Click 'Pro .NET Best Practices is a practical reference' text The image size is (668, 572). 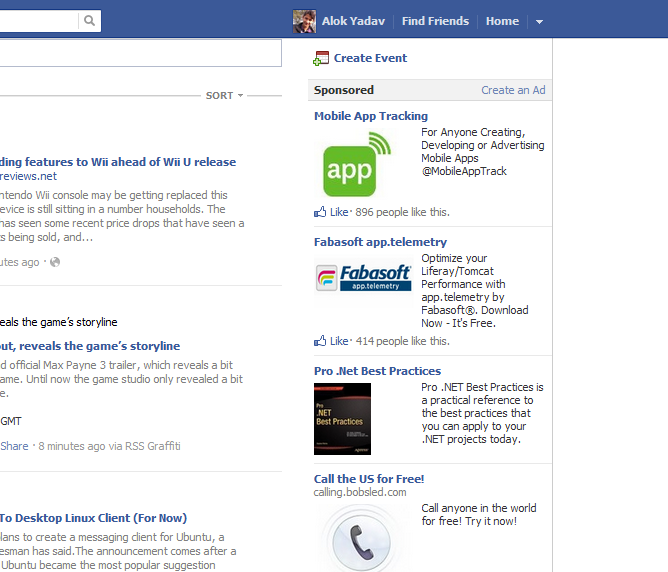tap(482, 413)
